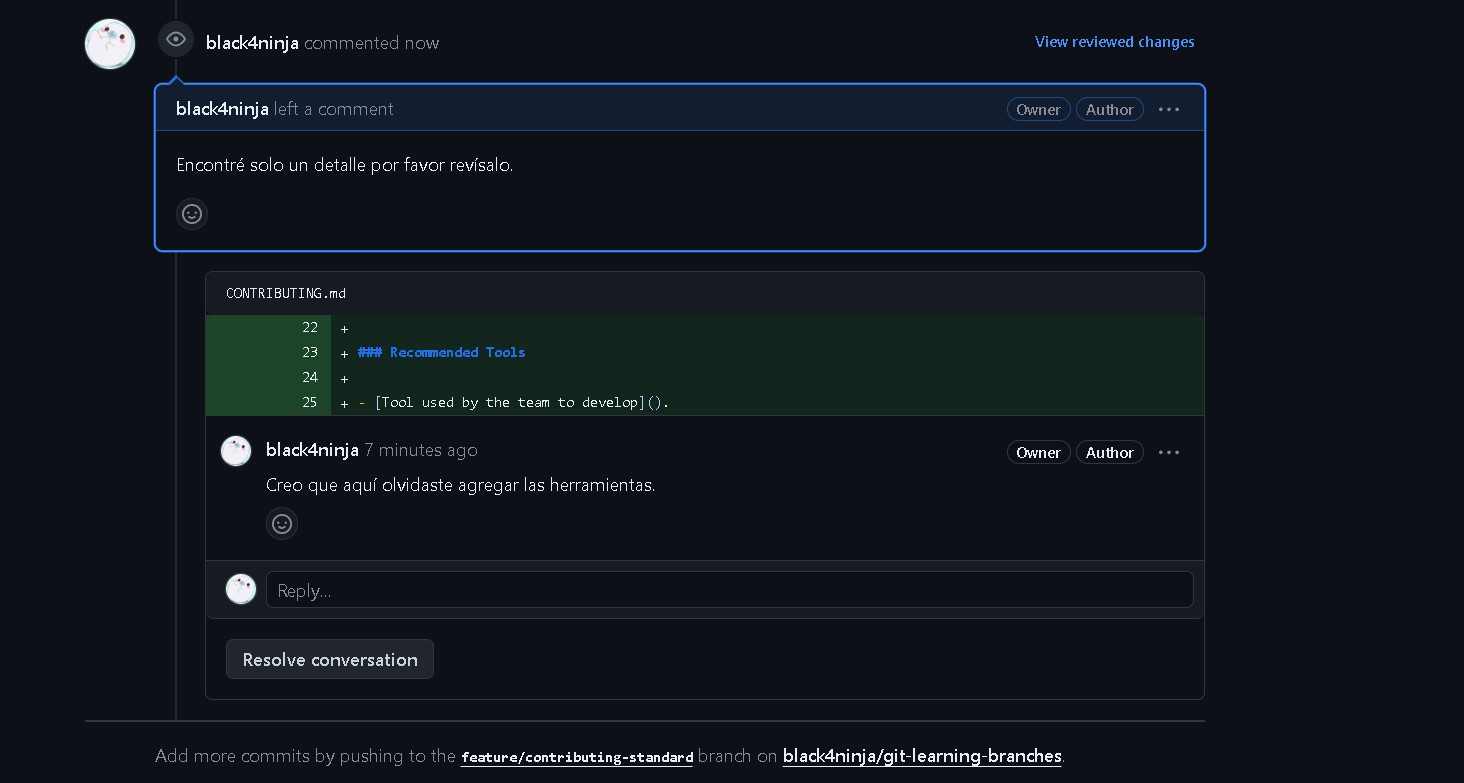Click the Author badge on the inline comment

[1109, 453]
